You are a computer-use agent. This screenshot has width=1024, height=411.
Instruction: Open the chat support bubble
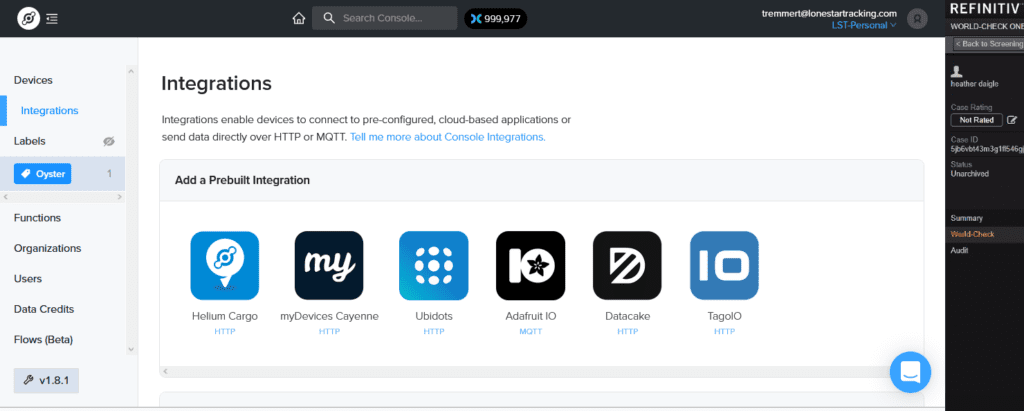pyautogui.click(x=910, y=372)
